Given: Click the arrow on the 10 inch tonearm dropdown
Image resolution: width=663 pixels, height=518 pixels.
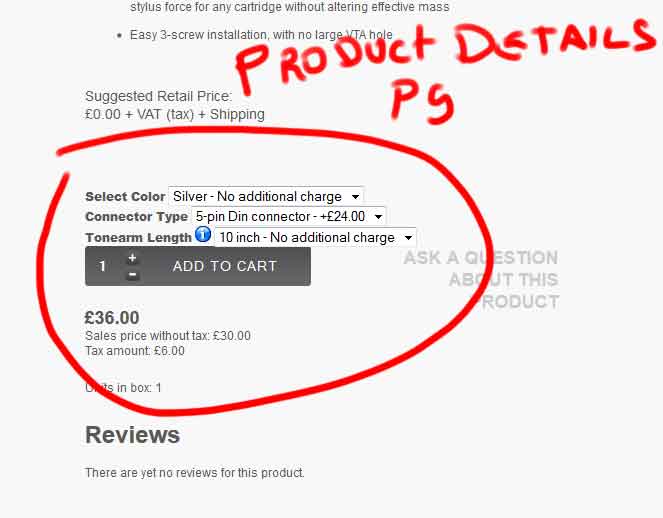Looking at the screenshot, I should 408,238.
